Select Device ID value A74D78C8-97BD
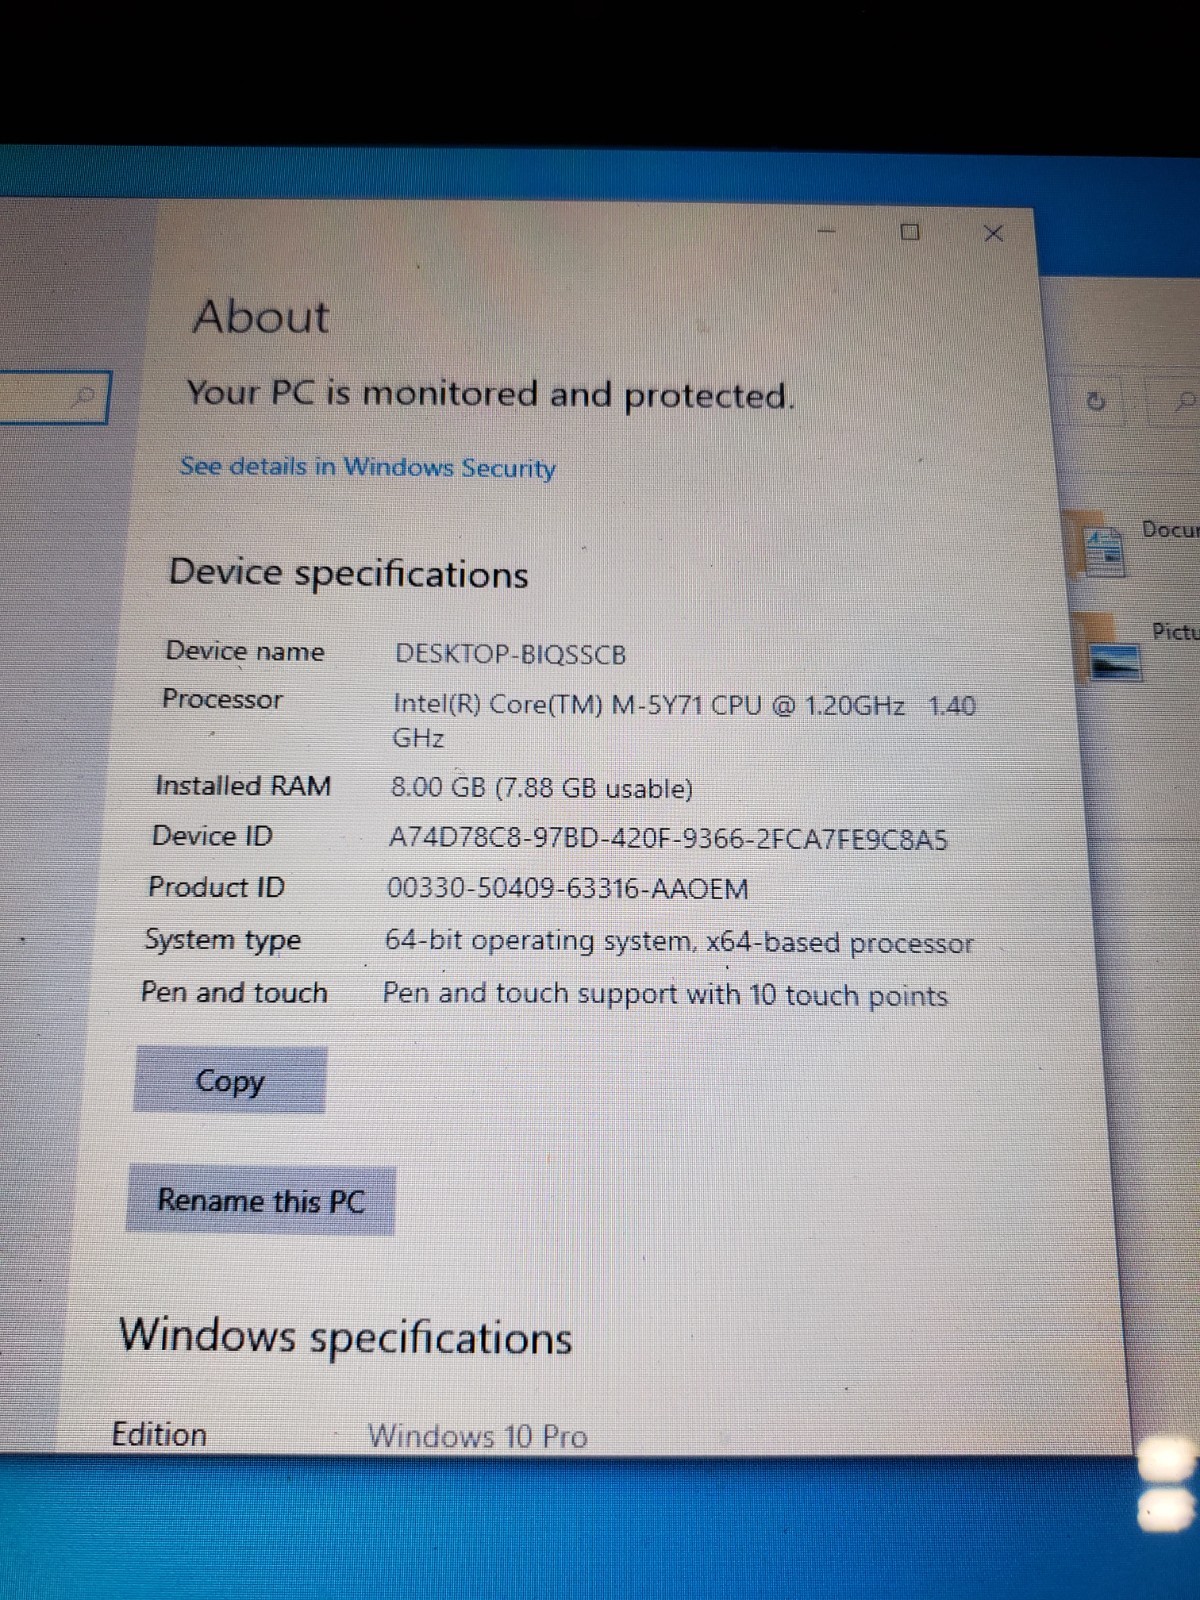Screen dimensions: 1200x1600 coord(667,838)
